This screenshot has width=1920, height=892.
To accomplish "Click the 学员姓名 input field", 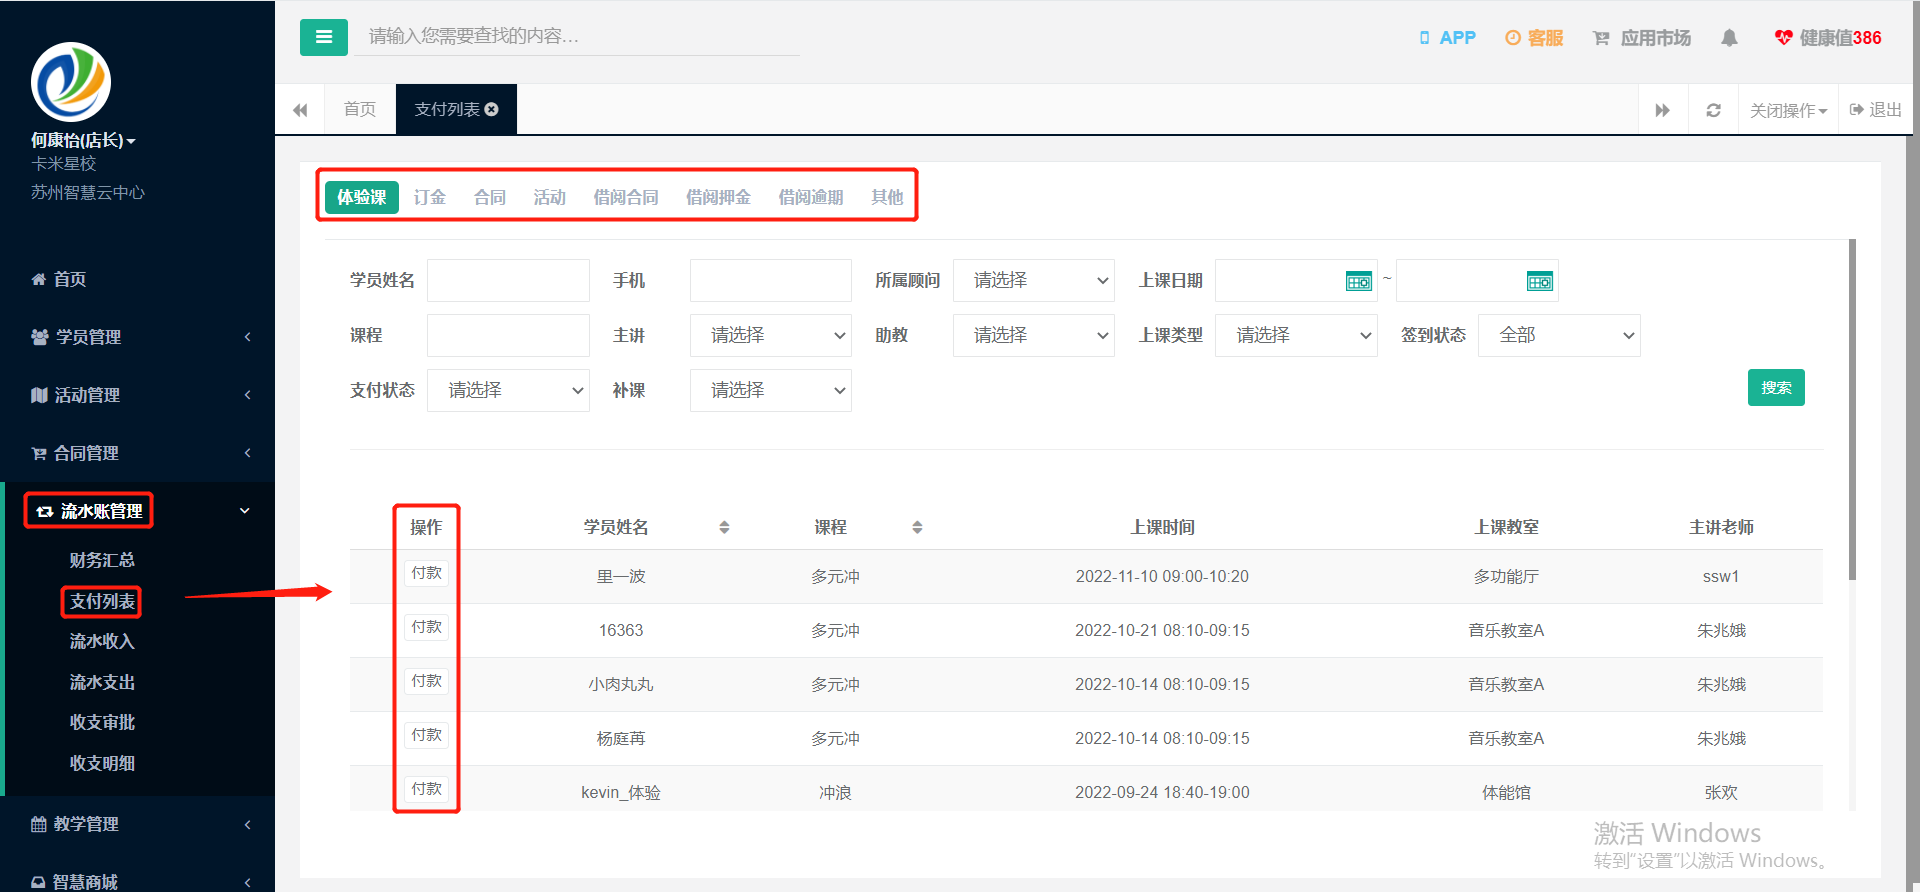I will tap(508, 281).
